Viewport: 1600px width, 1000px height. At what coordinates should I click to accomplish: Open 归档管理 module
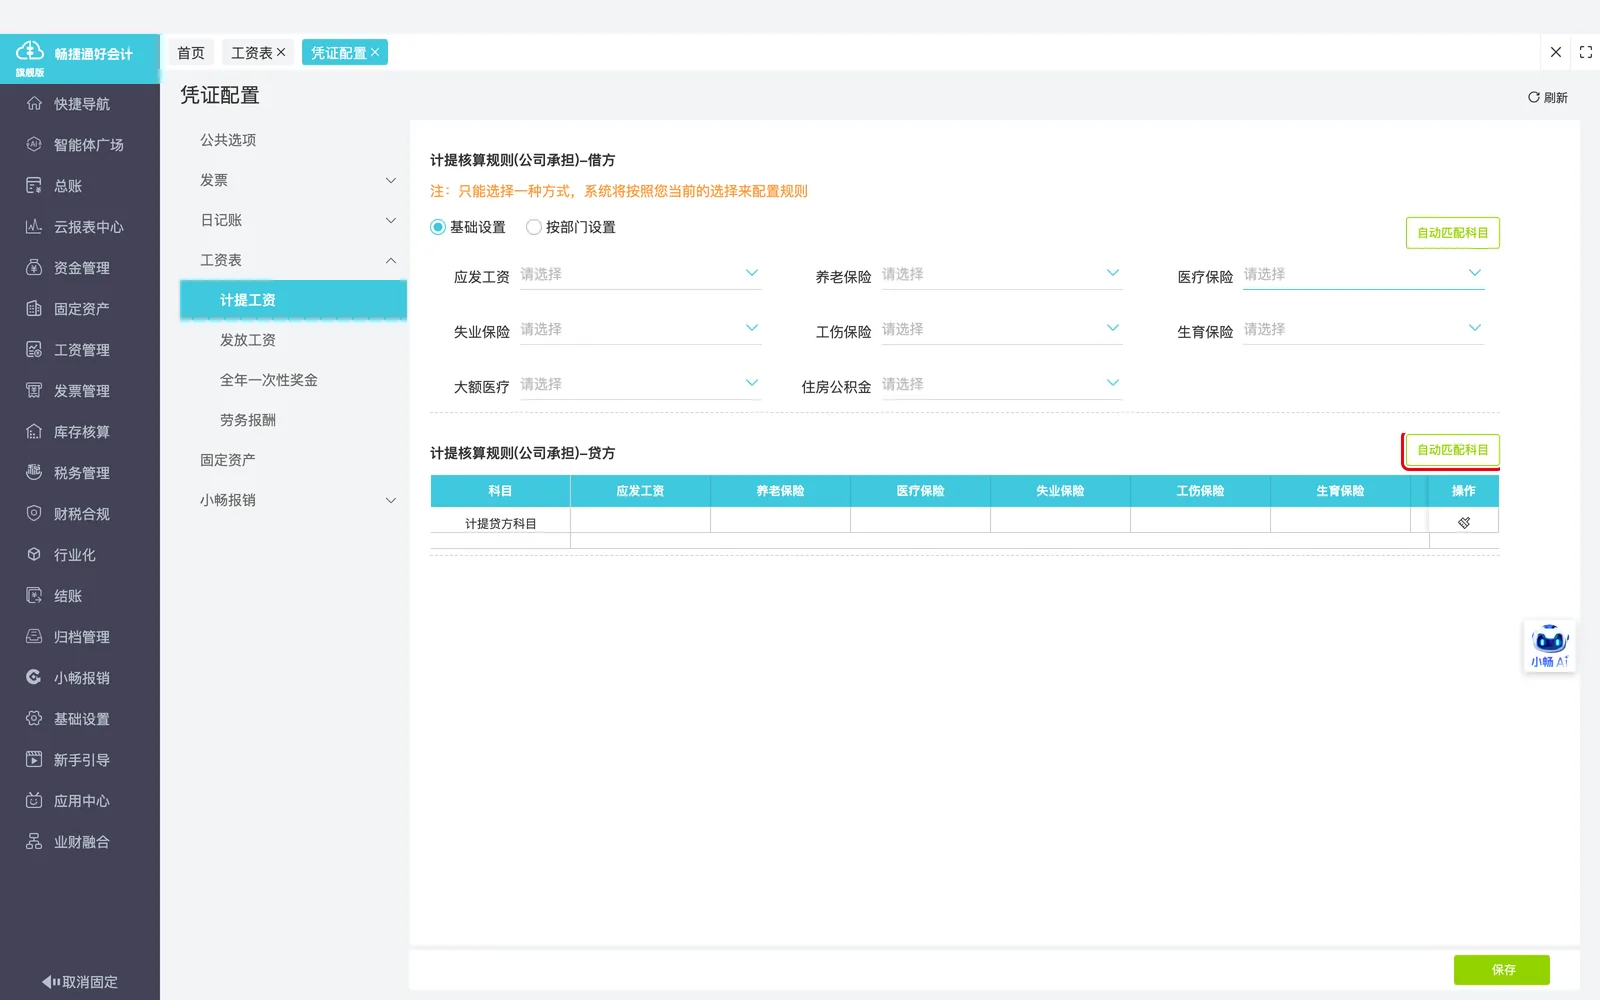pyautogui.click(x=80, y=637)
